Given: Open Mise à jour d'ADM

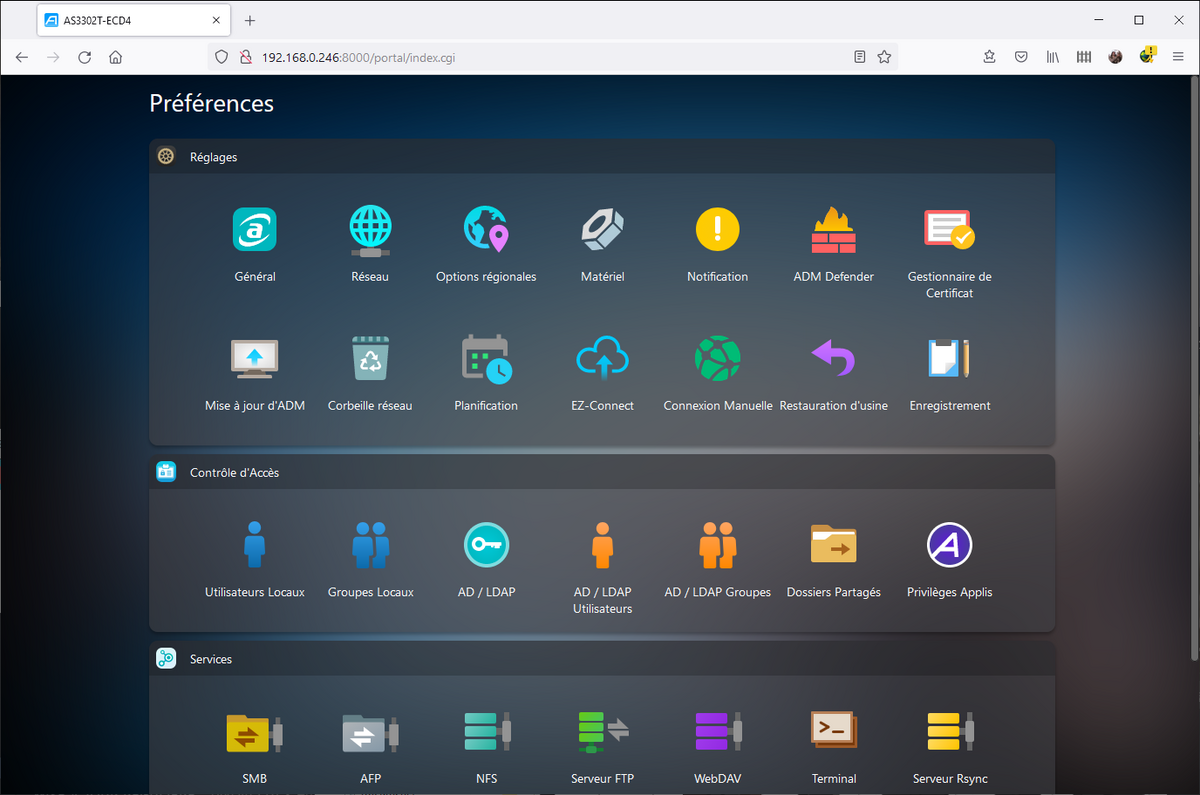Looking at the screenshot, I should coord(254,359).
